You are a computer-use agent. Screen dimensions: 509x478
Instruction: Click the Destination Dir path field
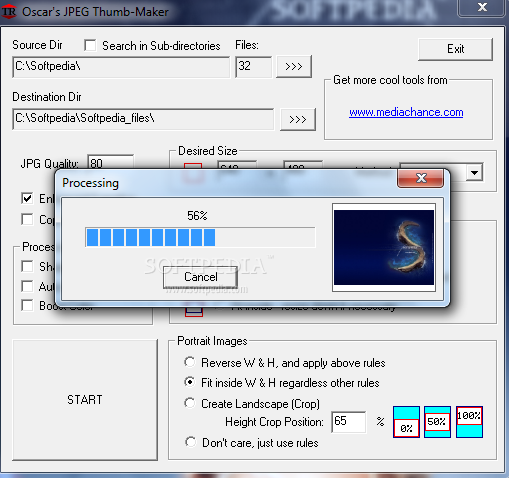(x=143, y=119)
